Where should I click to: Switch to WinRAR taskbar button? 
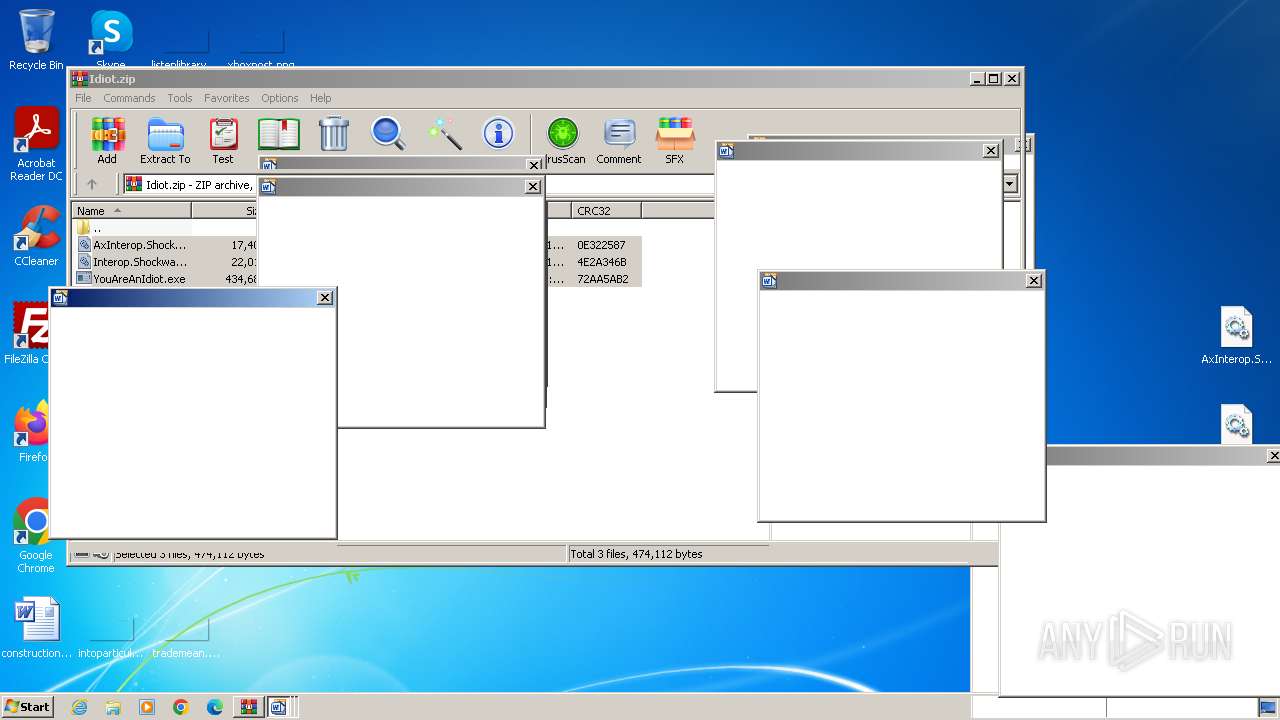pyautogui.click(x=248, y=707)
